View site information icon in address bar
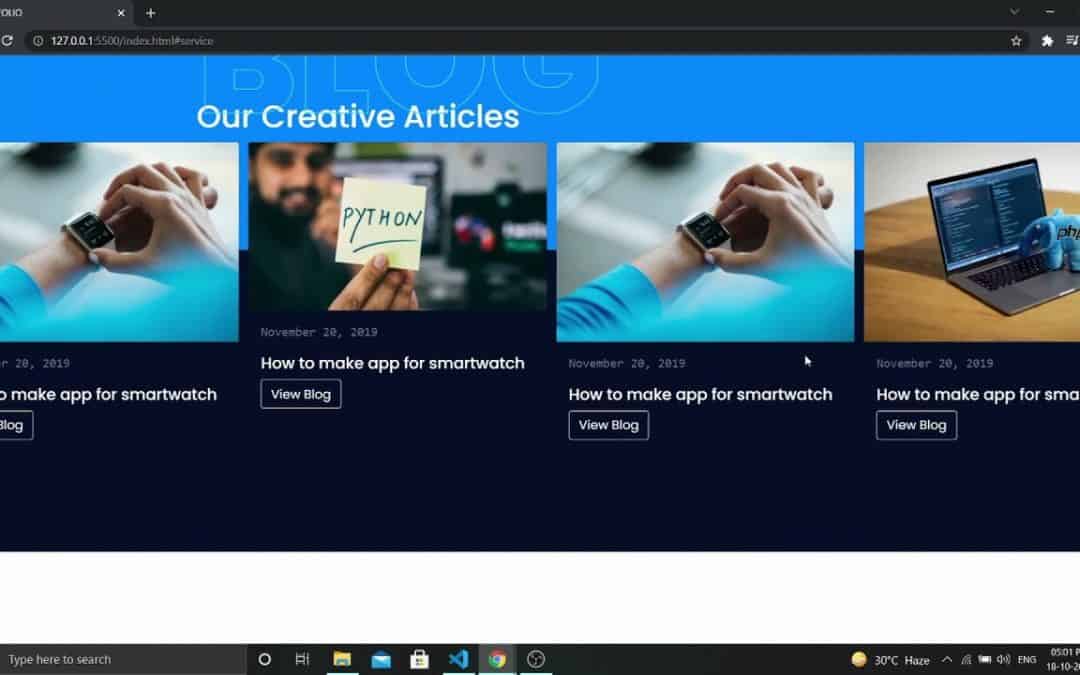This screenshot has width=1080, height=675. click(x=39, y=41)
